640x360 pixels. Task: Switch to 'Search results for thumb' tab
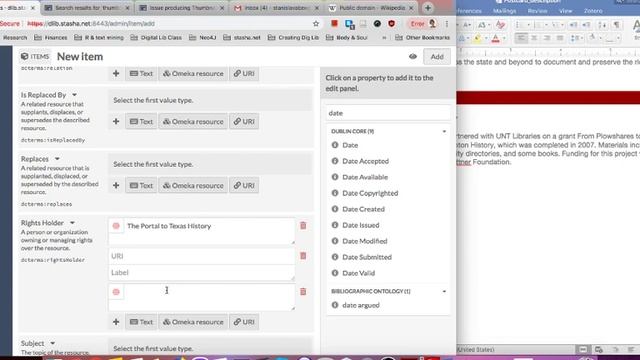click(87, 8)
